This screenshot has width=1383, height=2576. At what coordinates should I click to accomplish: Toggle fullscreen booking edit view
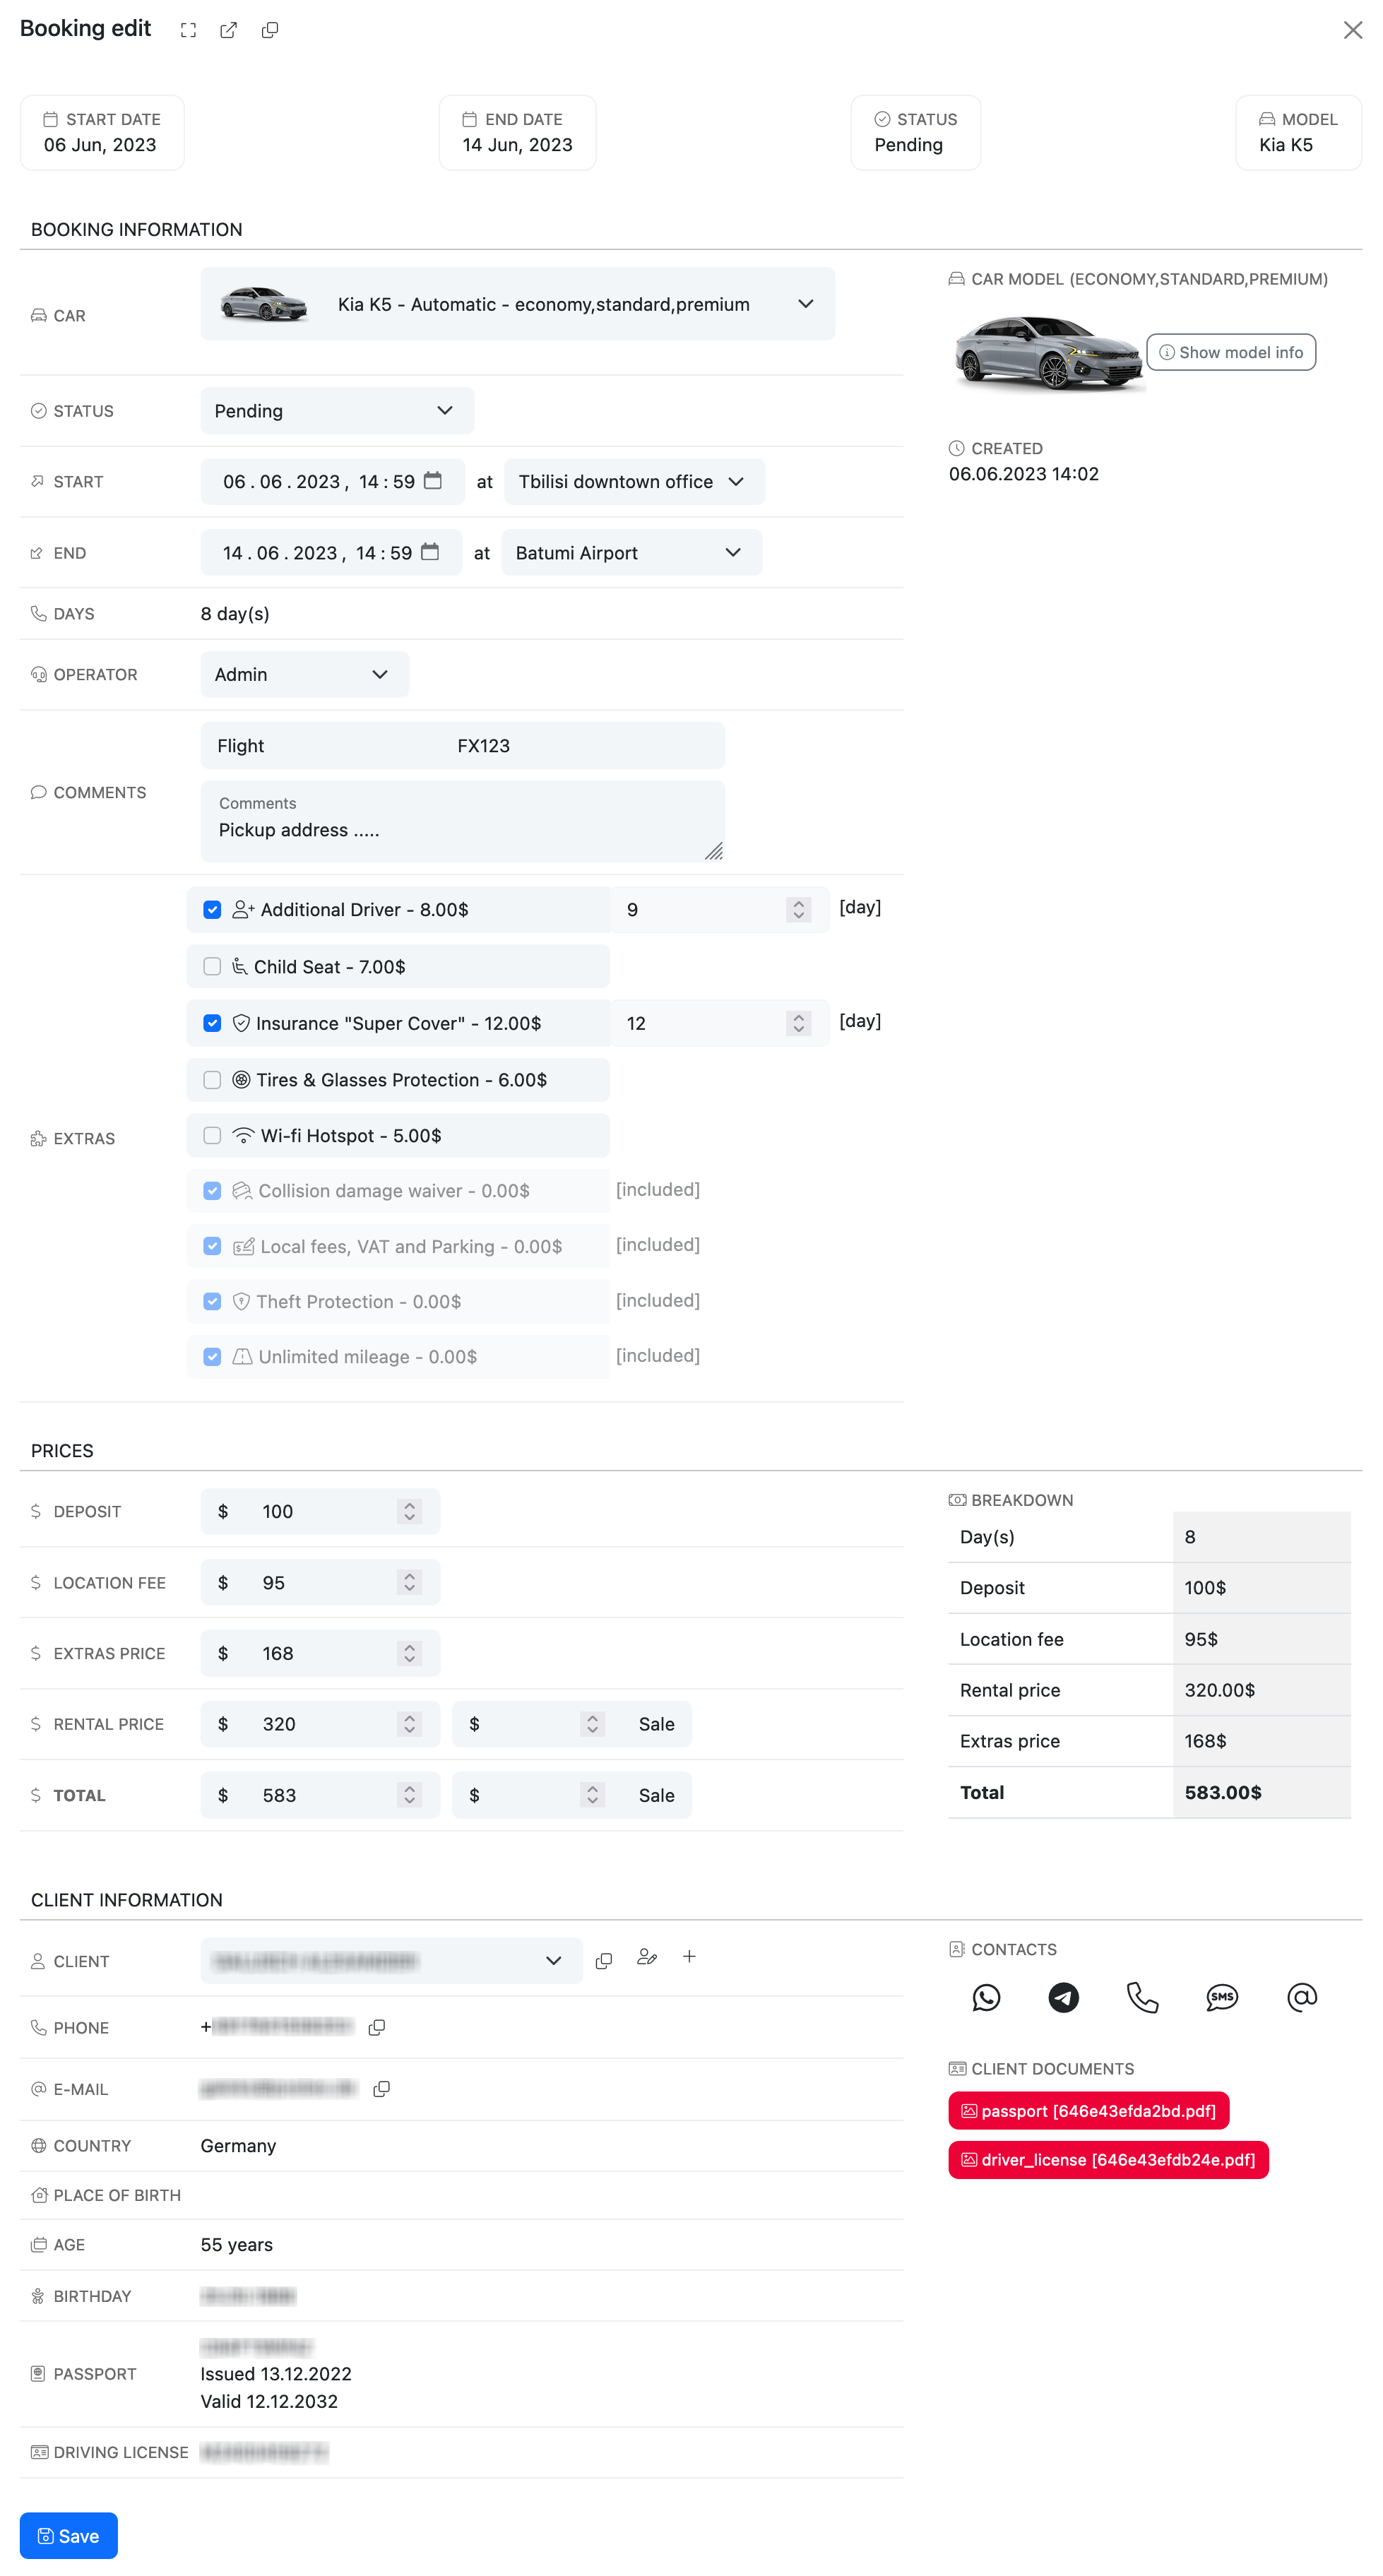pos(188,30)
